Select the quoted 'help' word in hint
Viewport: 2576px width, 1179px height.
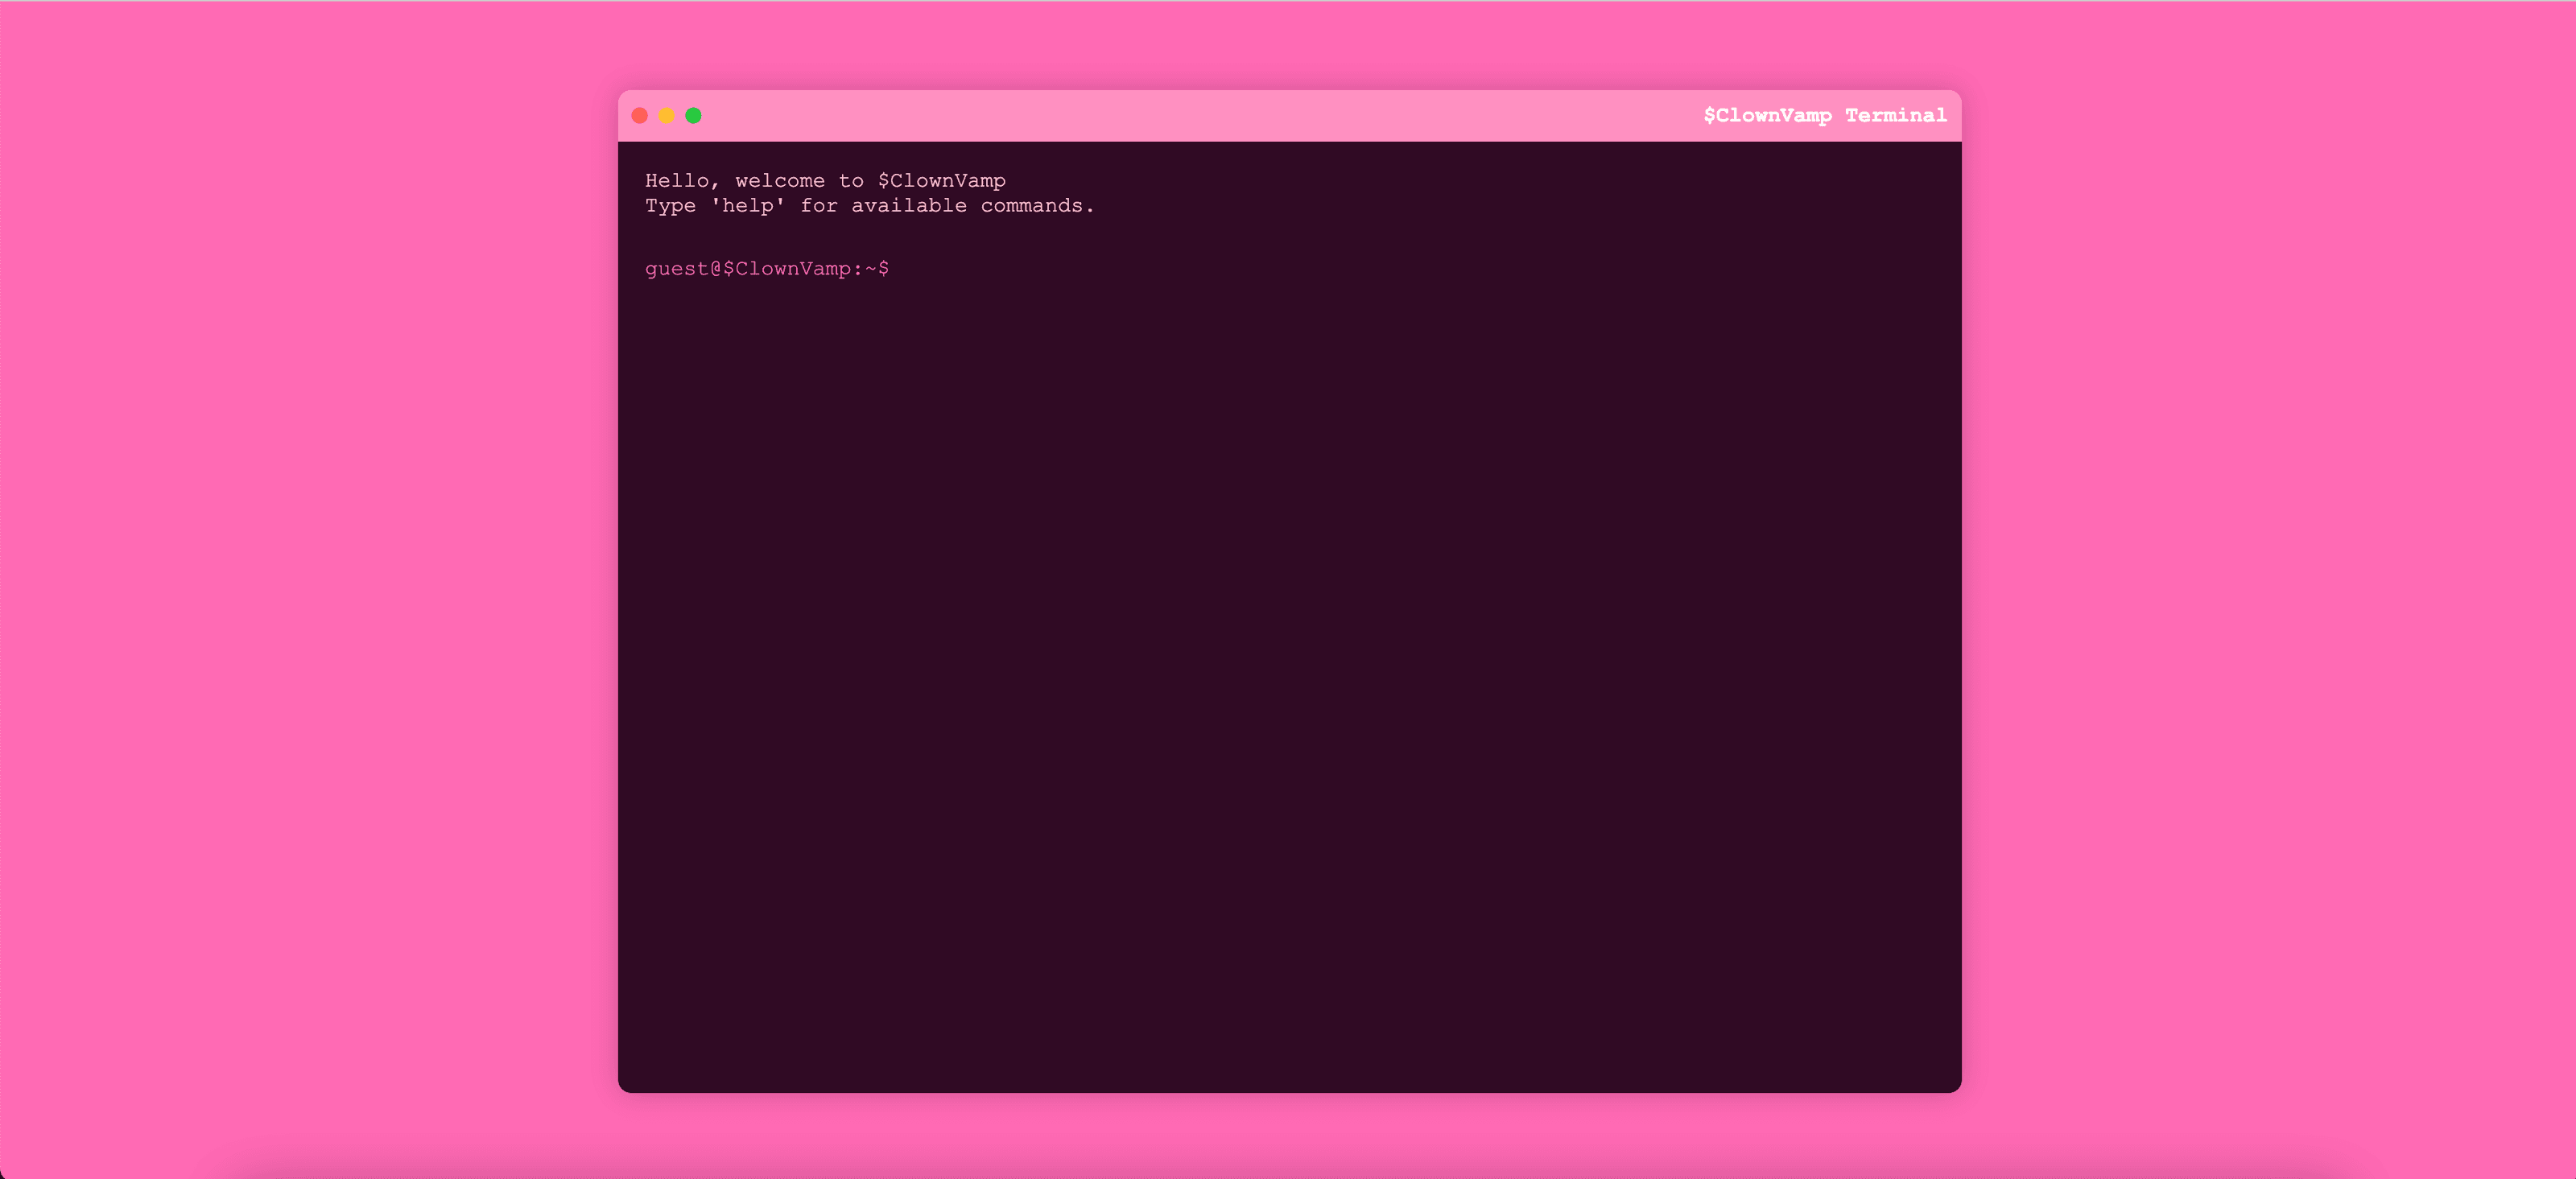[747, 206]
